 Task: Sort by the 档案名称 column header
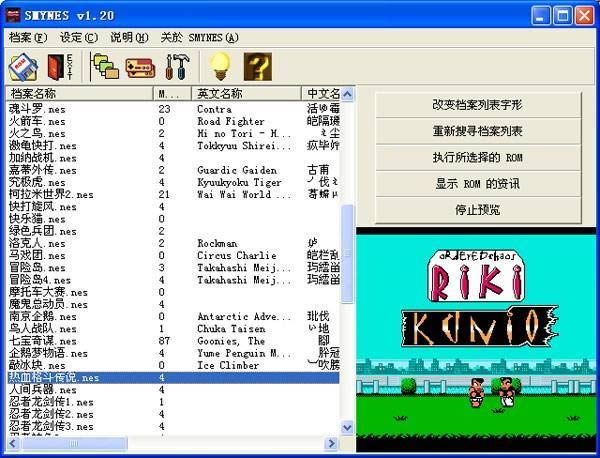[79, 93]
